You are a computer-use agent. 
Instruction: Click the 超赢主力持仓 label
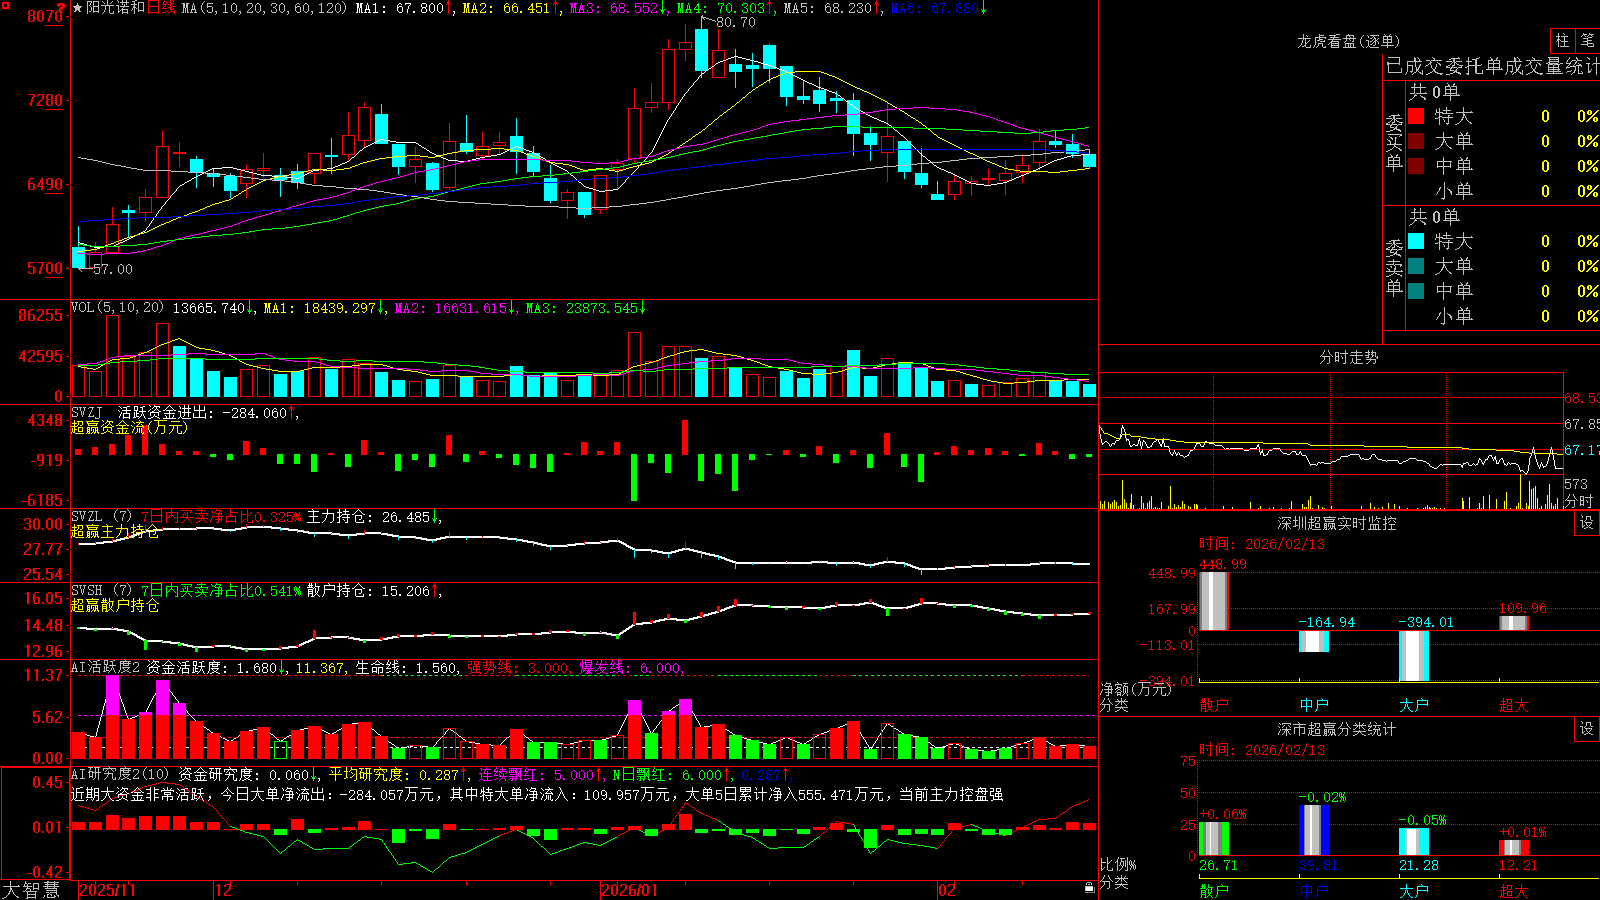click(x=115, y=531)
